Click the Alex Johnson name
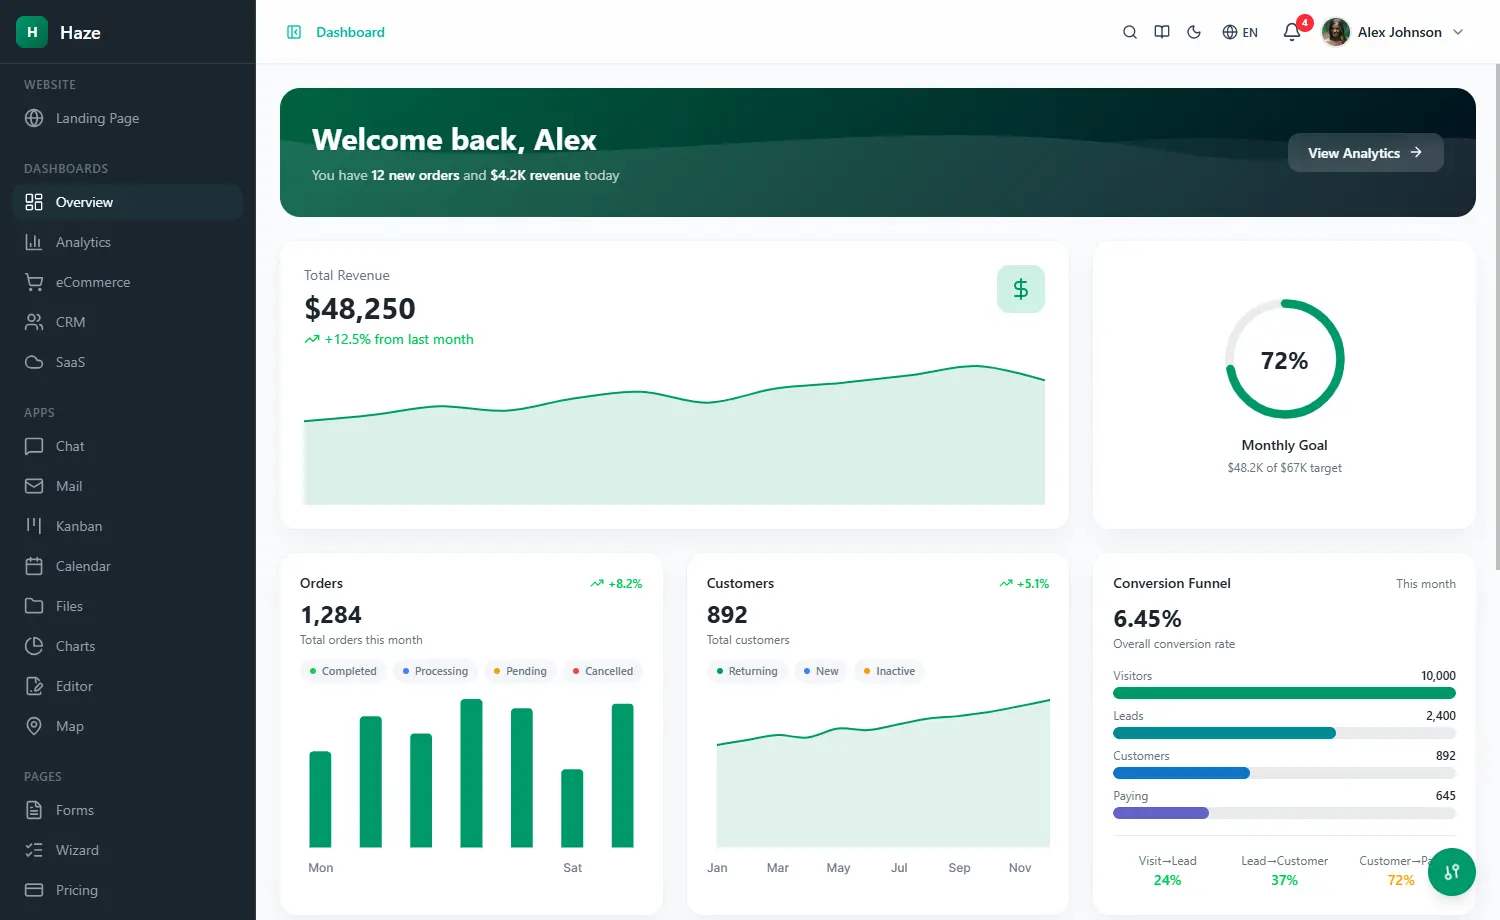Viewport: 1500px width, 920px height. [1400, 32]
